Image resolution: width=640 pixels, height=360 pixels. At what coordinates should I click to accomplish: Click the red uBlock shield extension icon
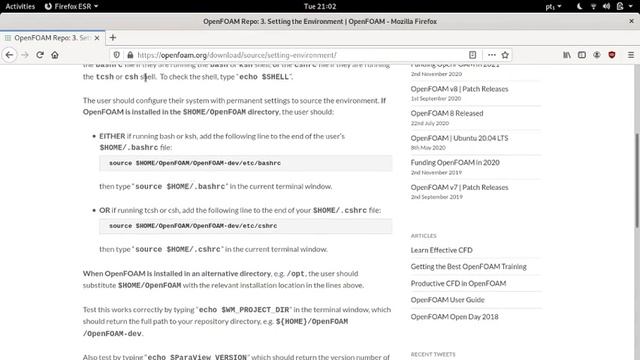(x=611, y=55)
